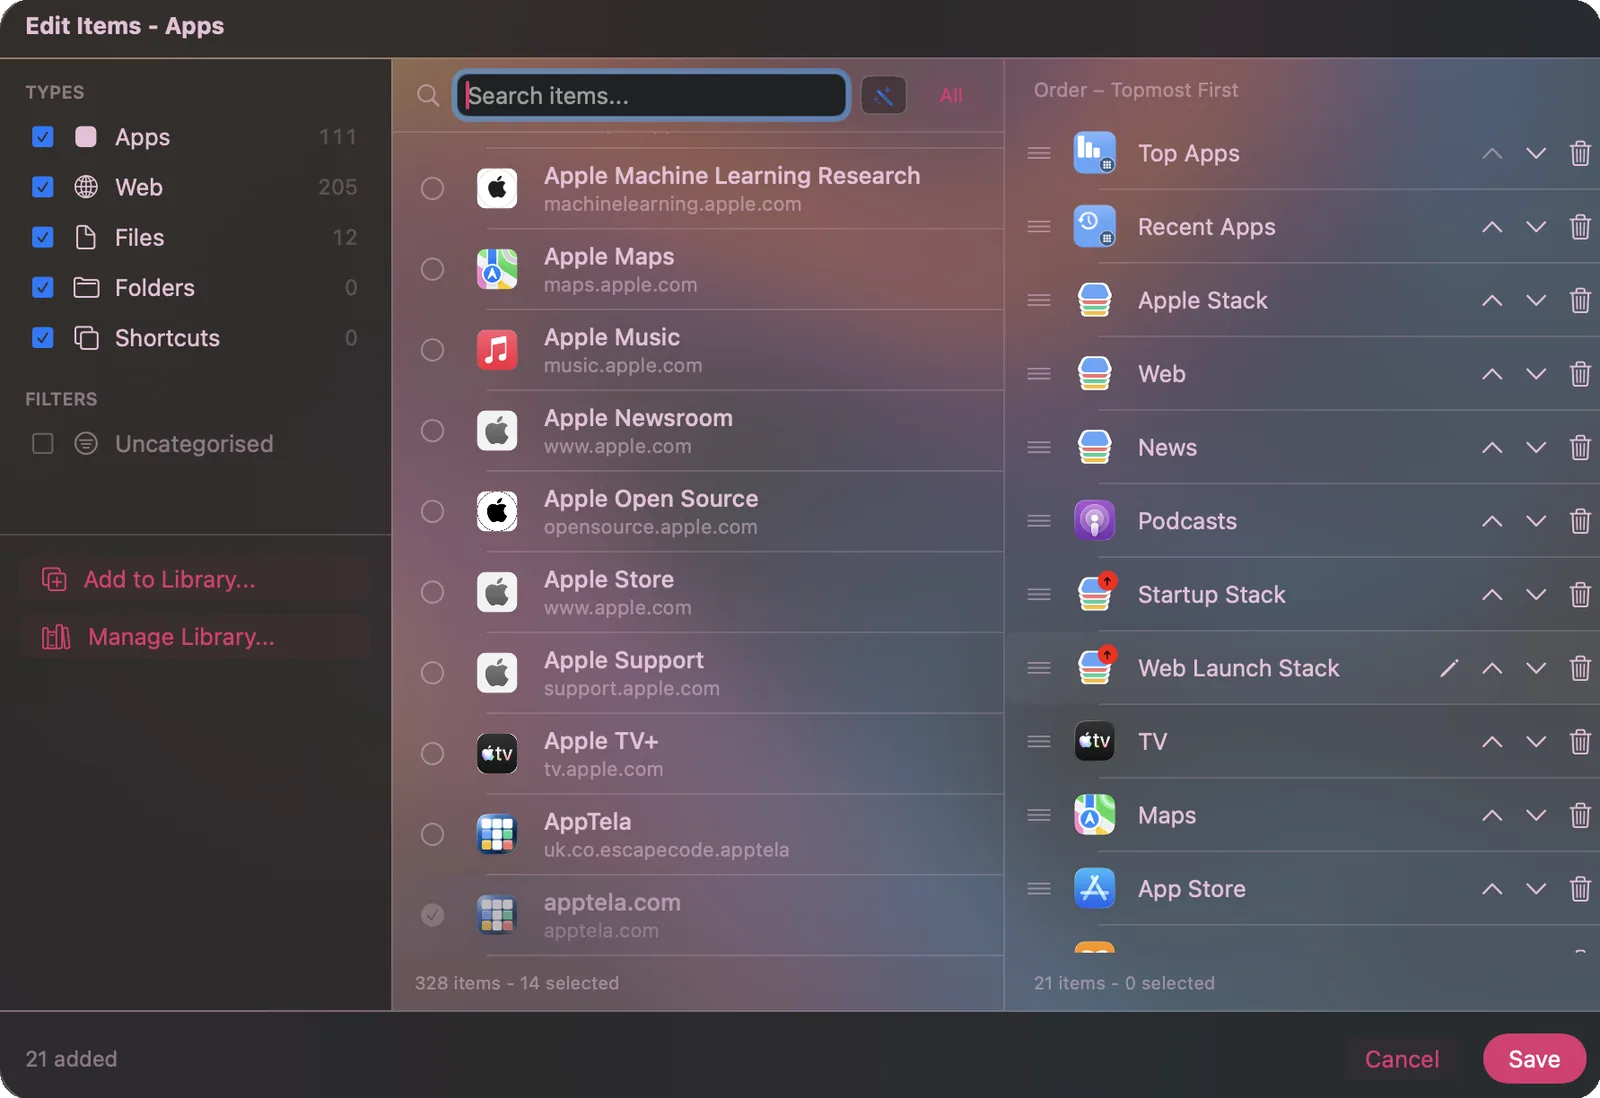Click the magic wand filter button
This screenshot has width=1600, height=1098.
click(883, 95)
